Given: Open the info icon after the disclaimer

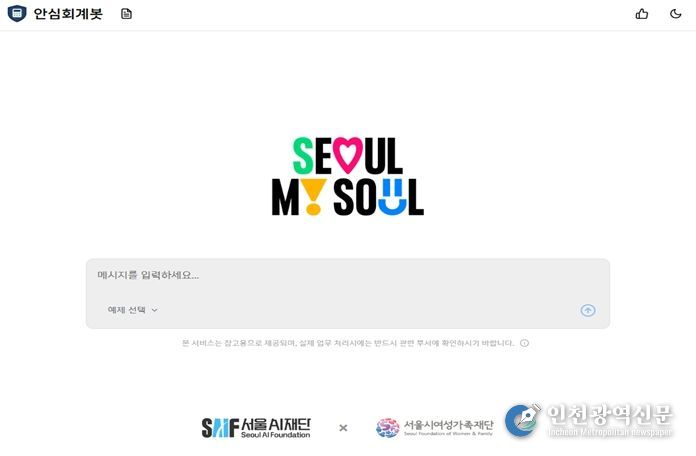Looking at the screenshot, I should (x=524, y=343).
